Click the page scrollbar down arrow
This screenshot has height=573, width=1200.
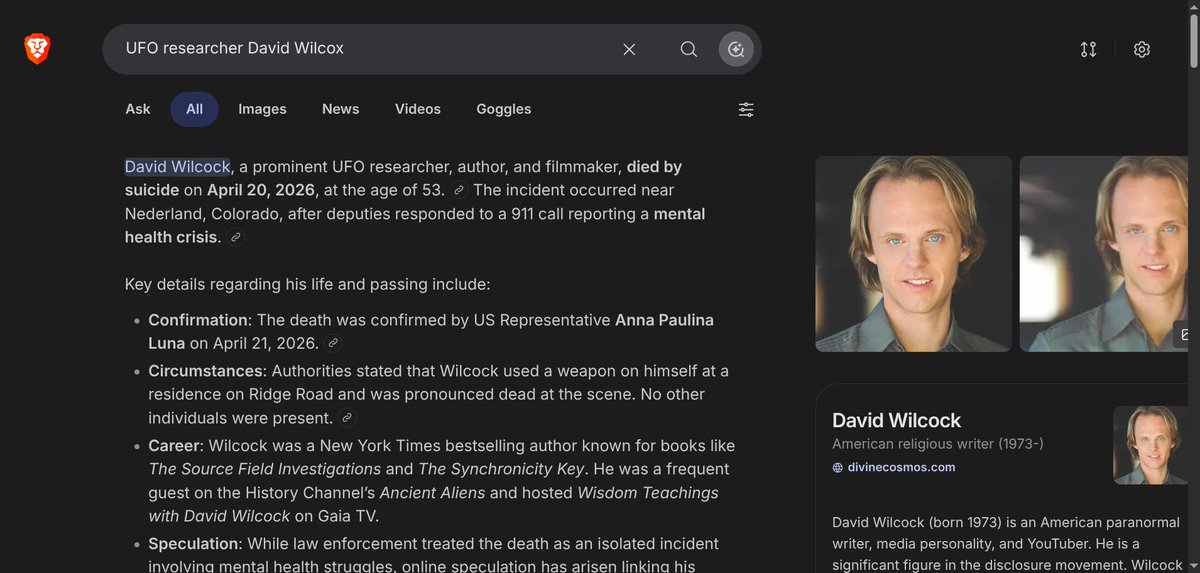pyautogui.click(x=1192, y=565)
